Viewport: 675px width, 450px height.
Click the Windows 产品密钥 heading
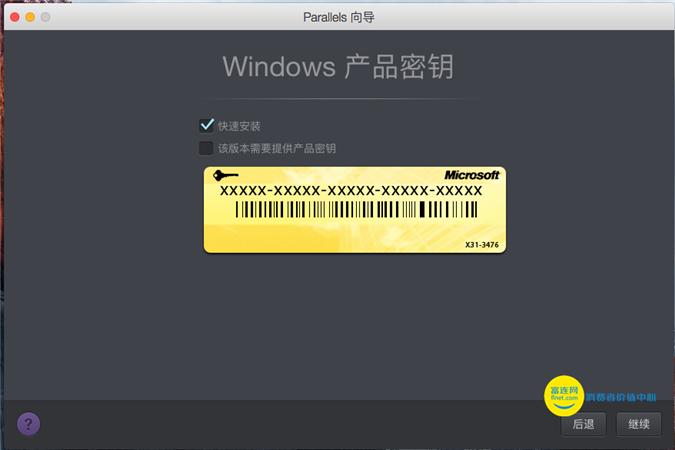(x=338, y=67)
